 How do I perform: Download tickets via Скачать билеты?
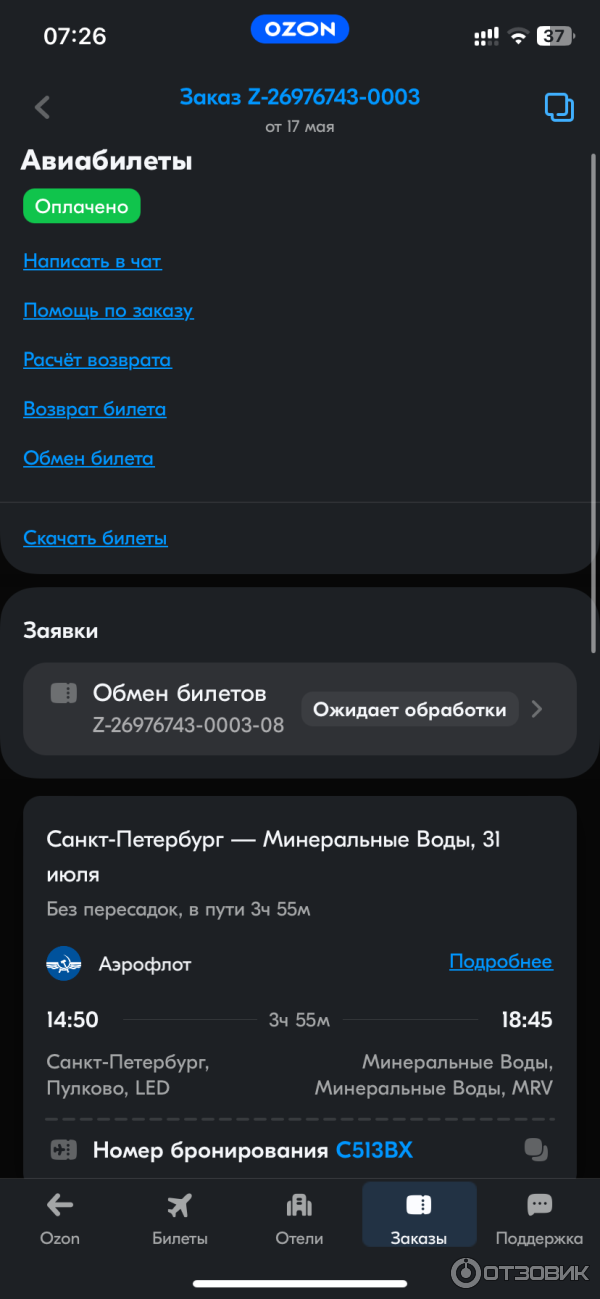[x=95, y=538]
